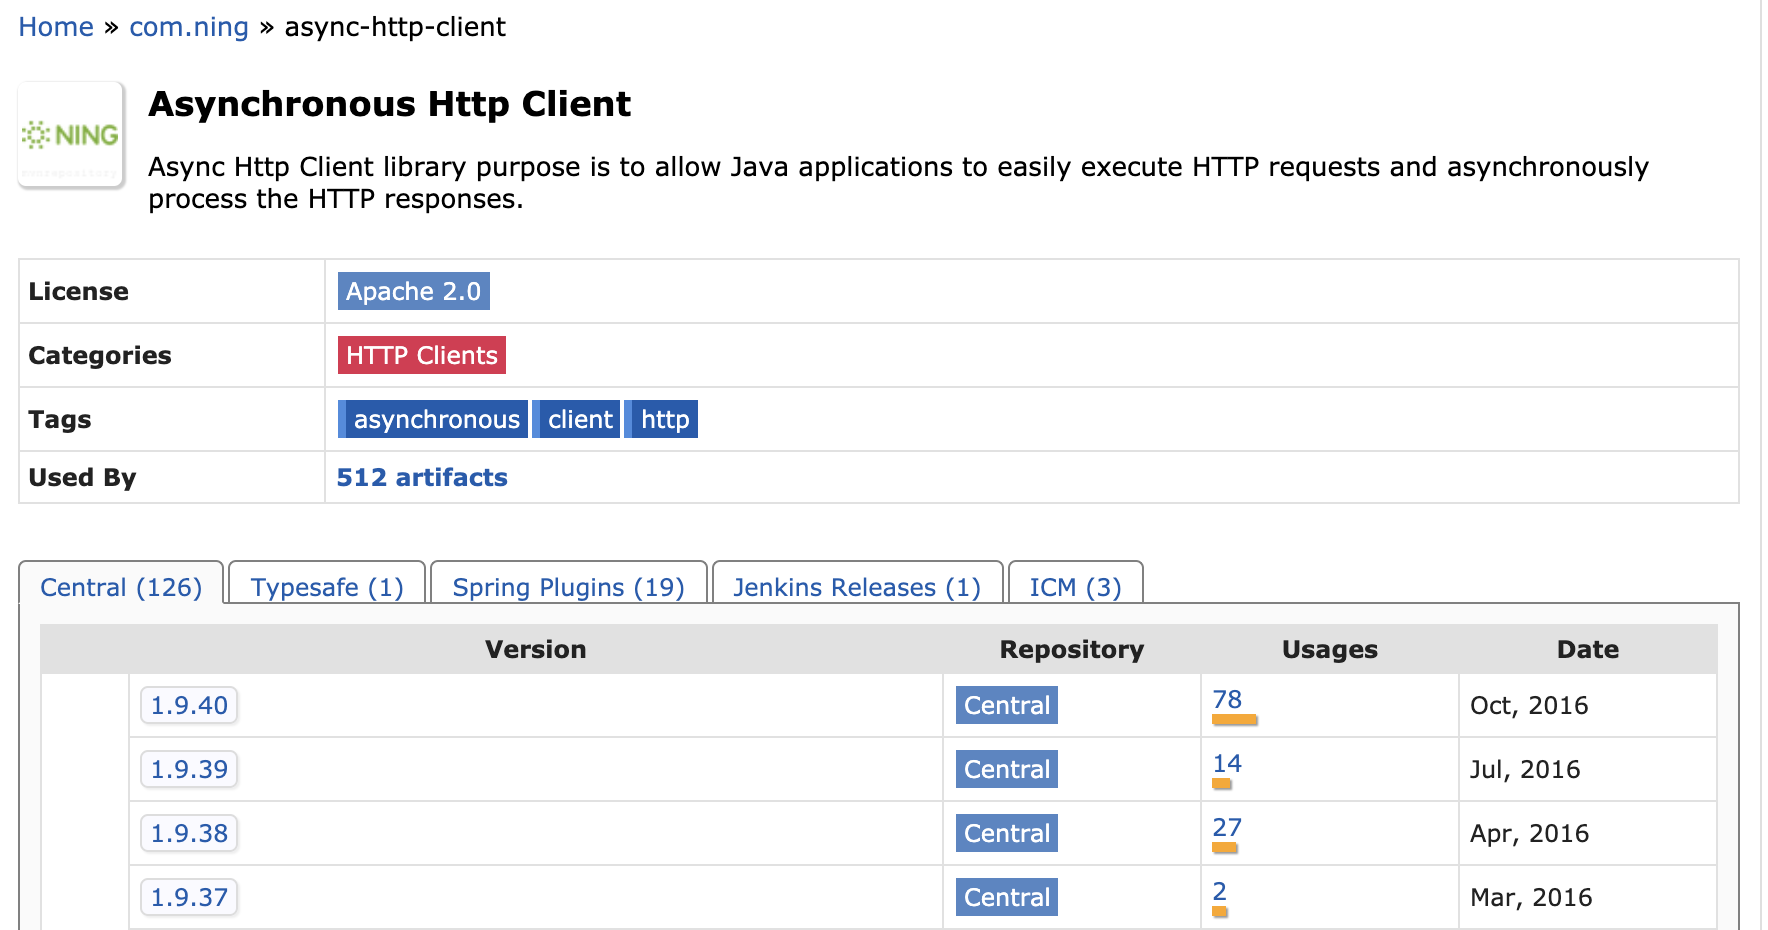
Task: Open the Home breadcrumb link
Action: tap(56, 27)
